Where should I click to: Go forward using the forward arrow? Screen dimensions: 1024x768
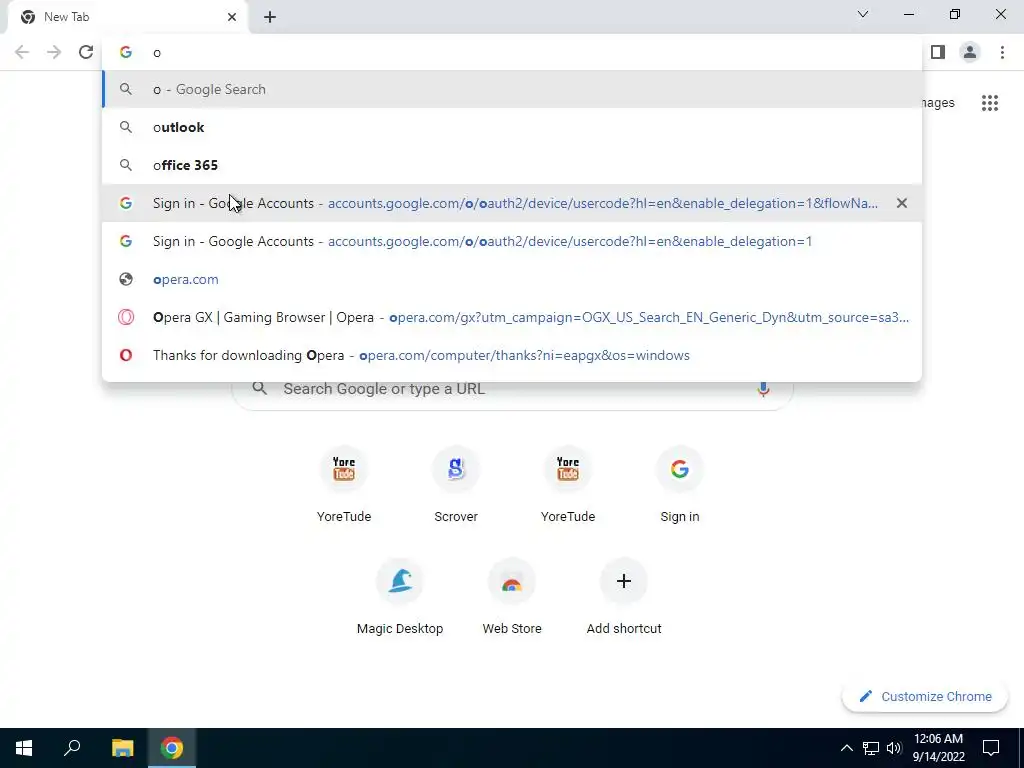coord(54,52)
